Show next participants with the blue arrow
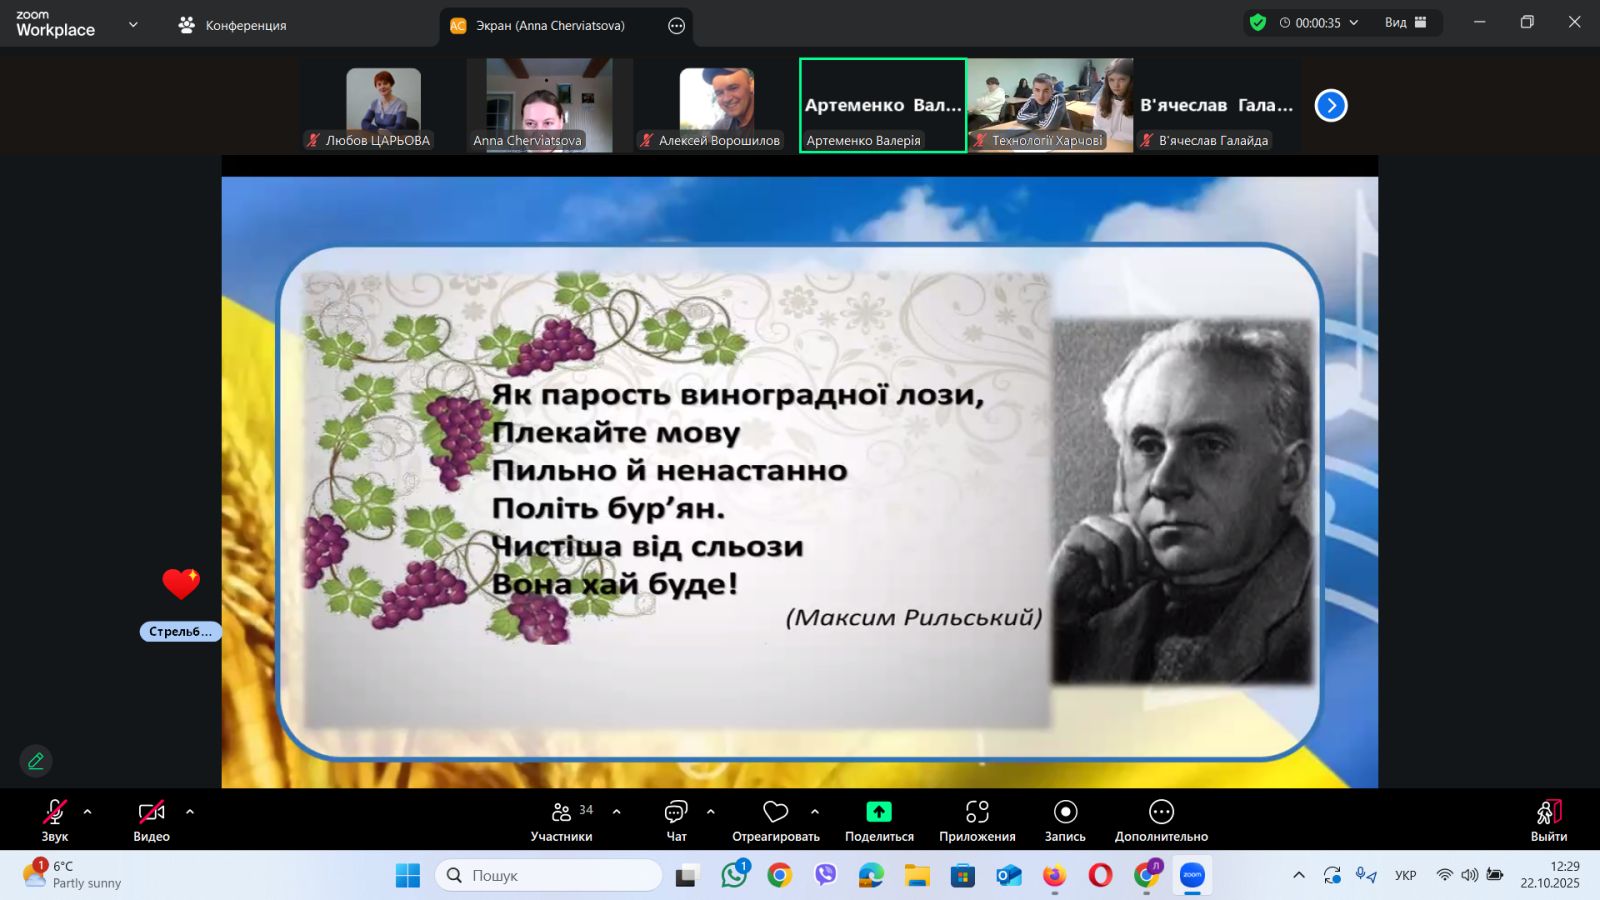The width and height of the screenshot is (1600, 900). 1330,105
